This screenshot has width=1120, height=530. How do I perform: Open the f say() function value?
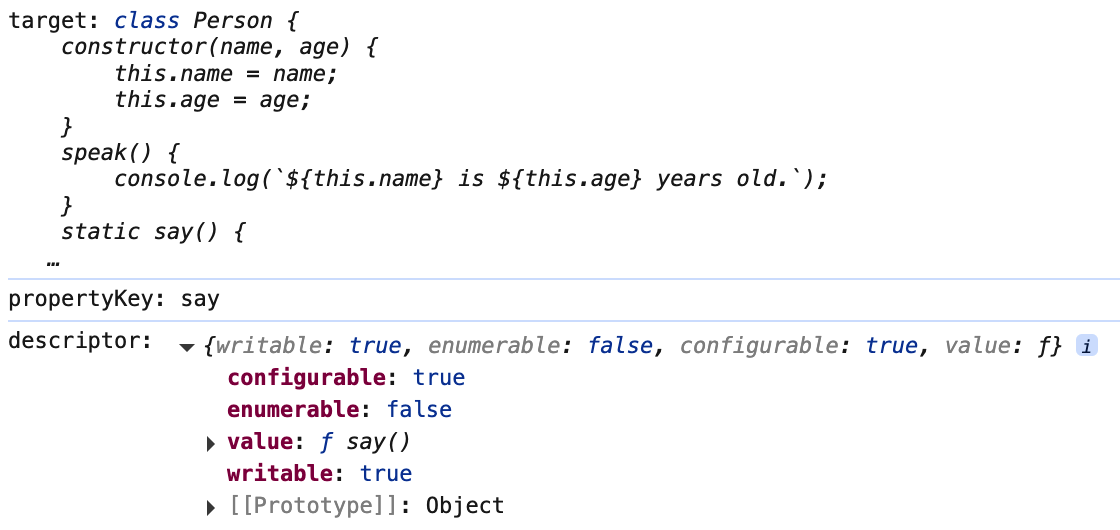point(366,442)
